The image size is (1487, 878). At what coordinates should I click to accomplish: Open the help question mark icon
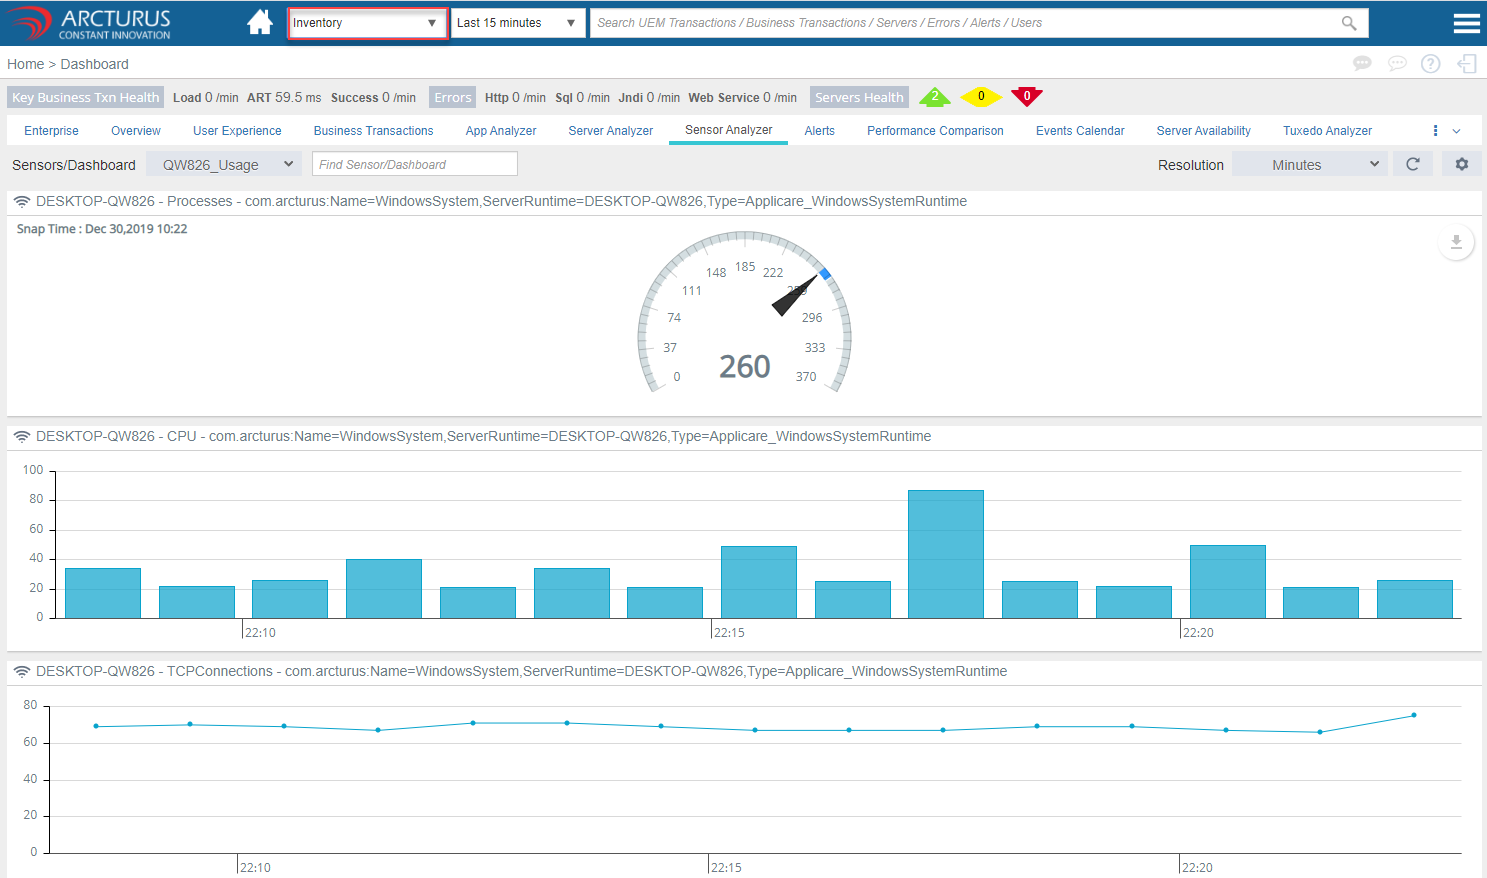(1431, 64)
